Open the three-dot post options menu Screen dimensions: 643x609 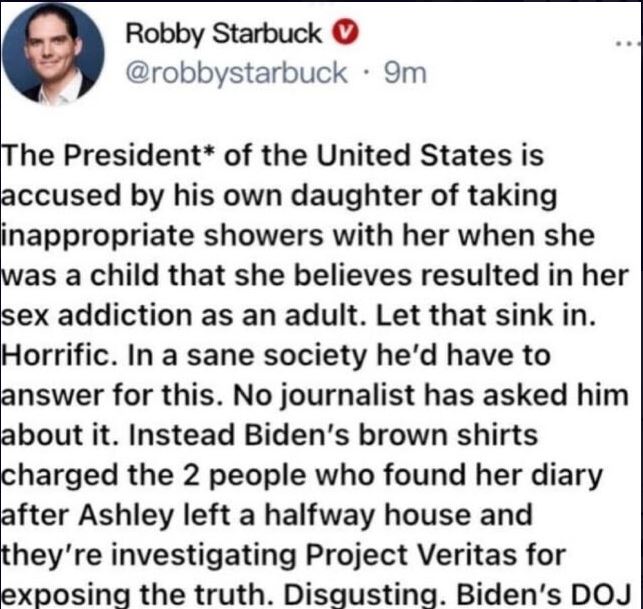click(630, 43)
